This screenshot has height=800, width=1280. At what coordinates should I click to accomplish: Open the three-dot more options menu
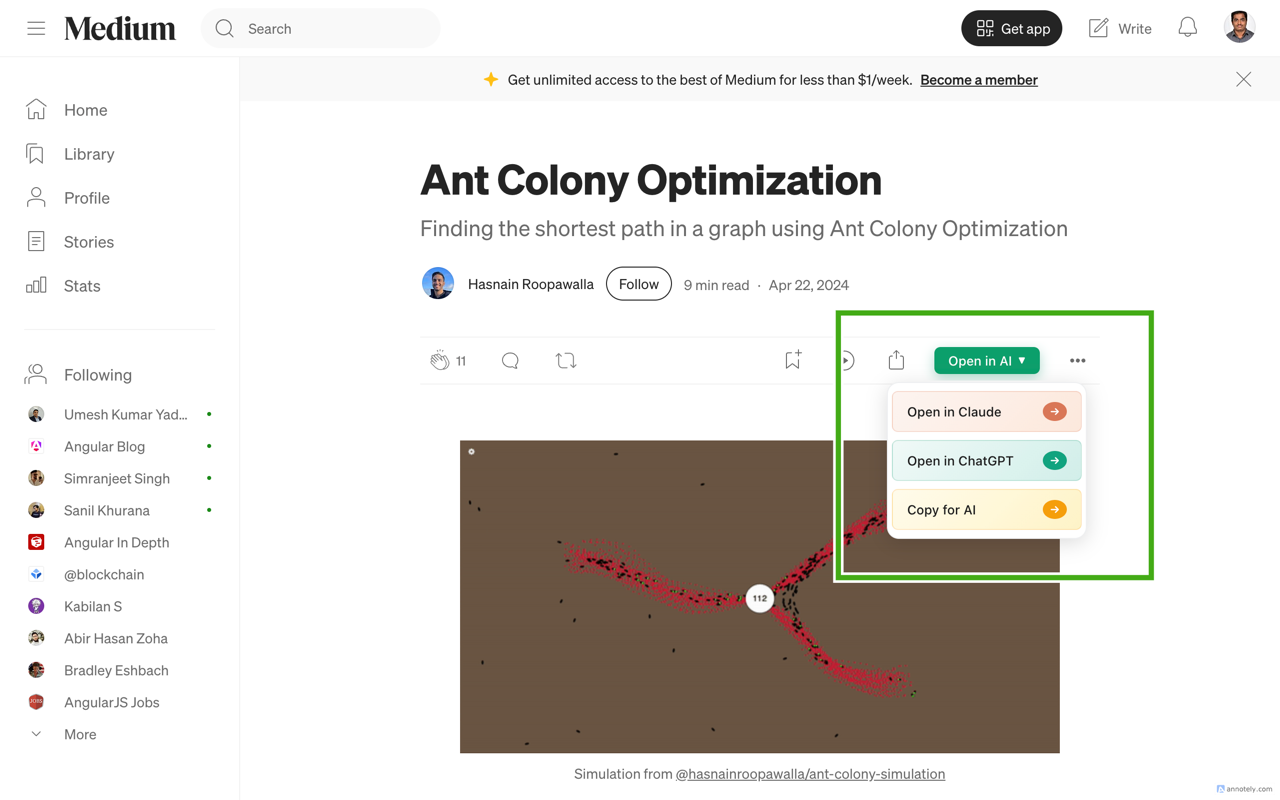pos(1077,361)
